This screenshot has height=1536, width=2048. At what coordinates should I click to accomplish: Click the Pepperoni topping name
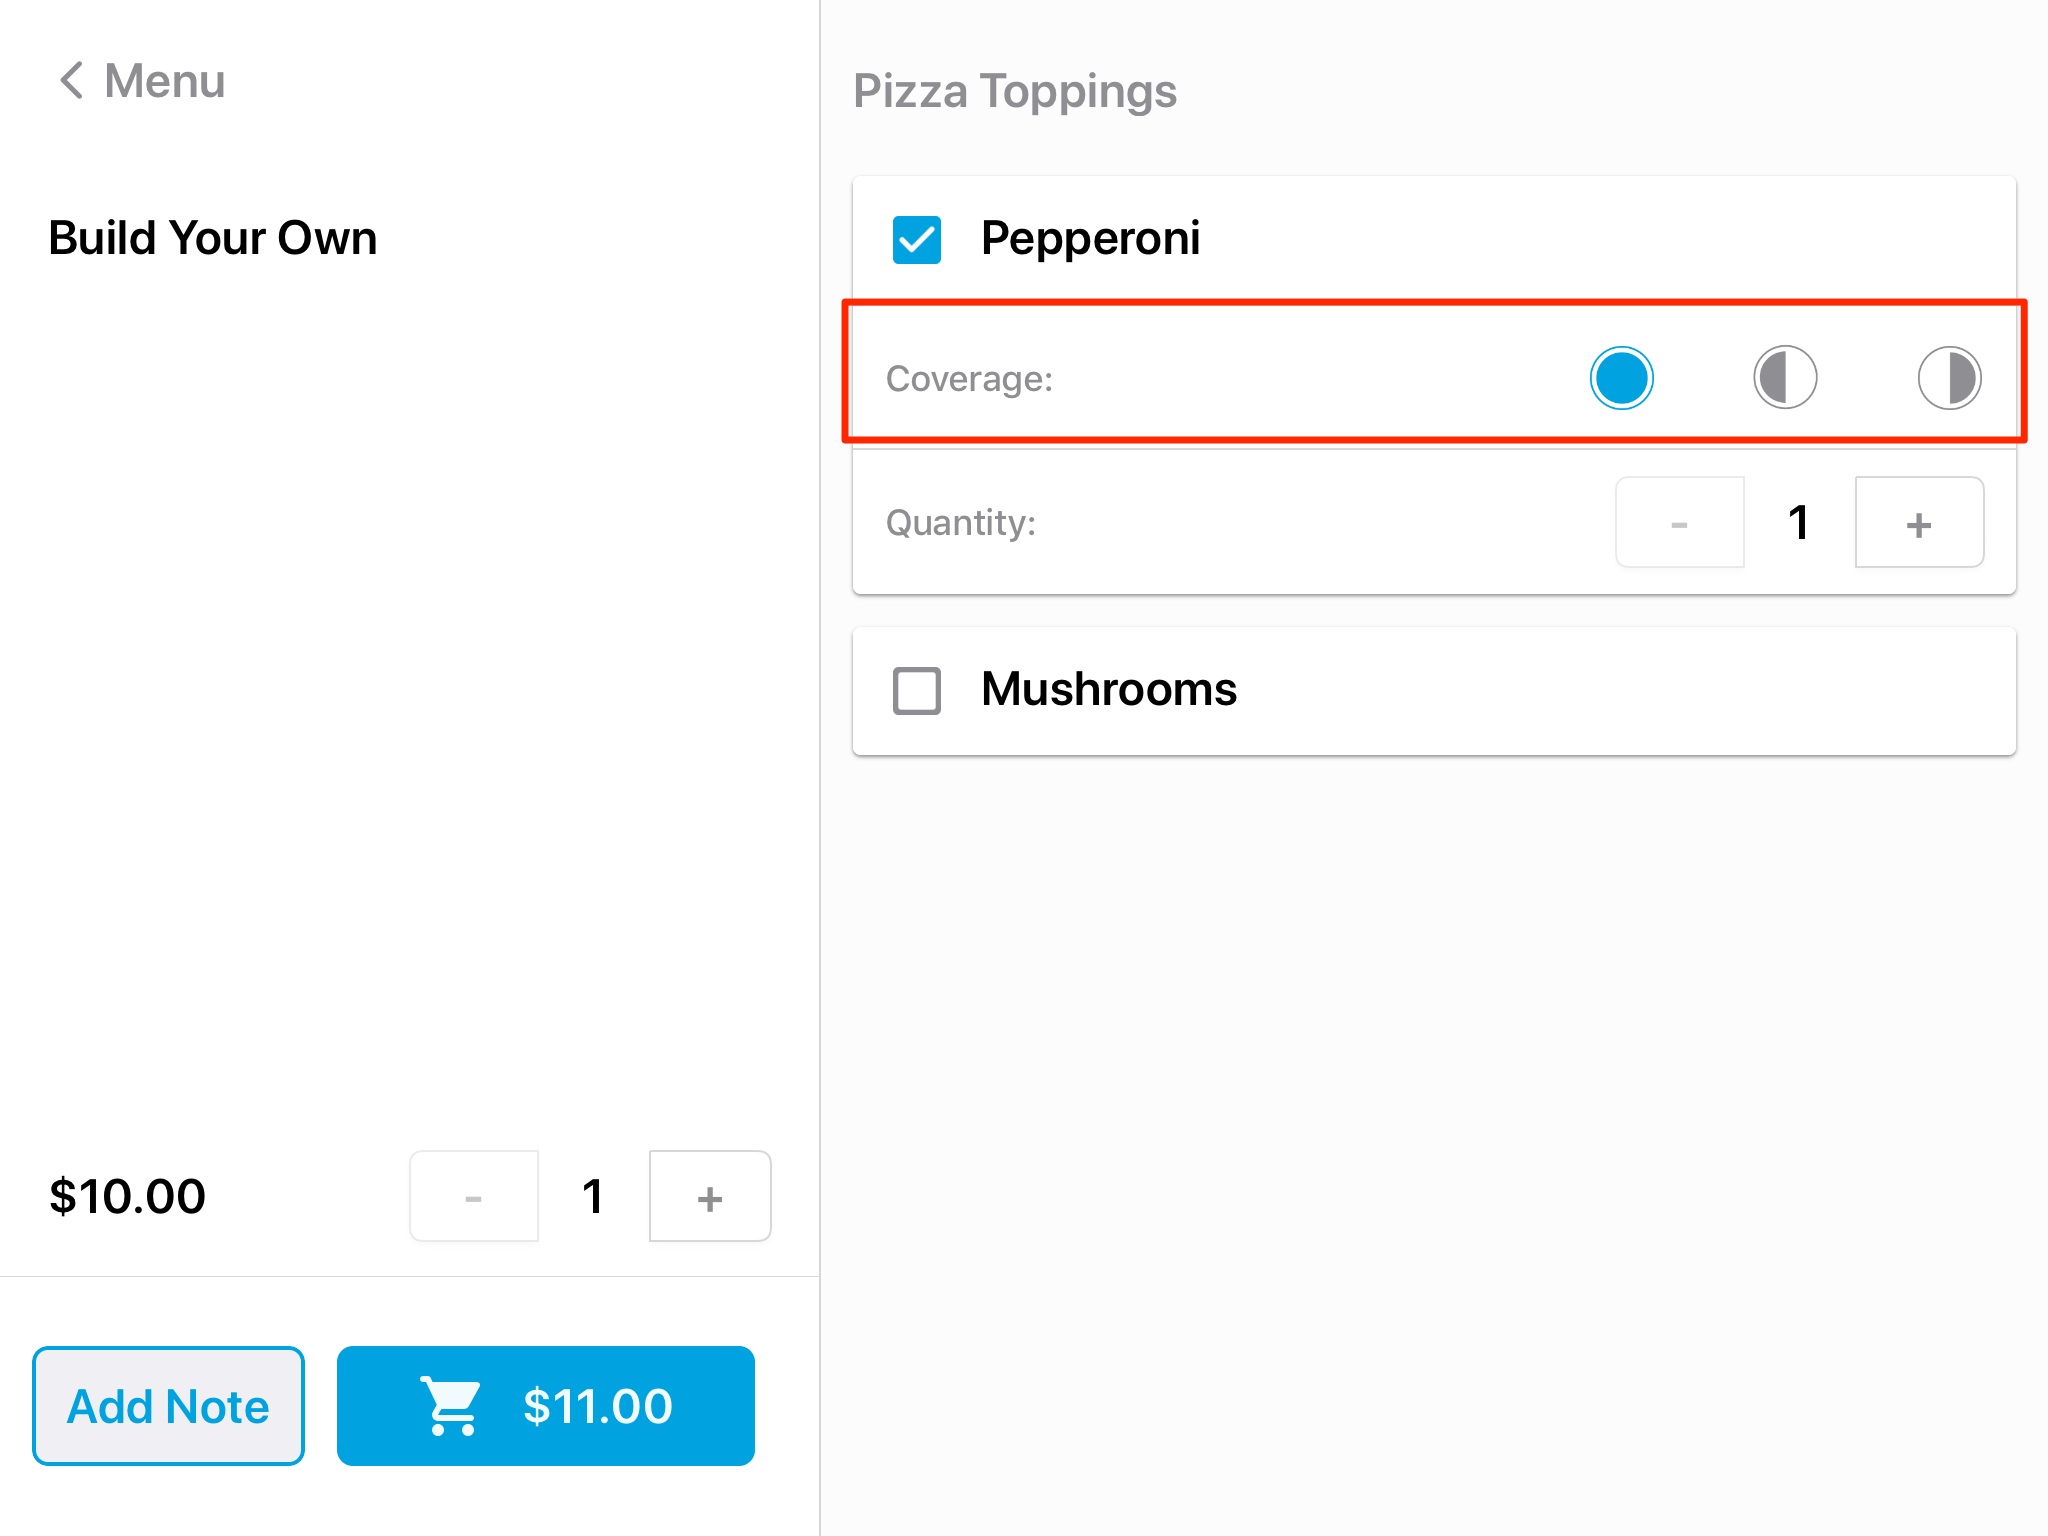pos(1090,239)
